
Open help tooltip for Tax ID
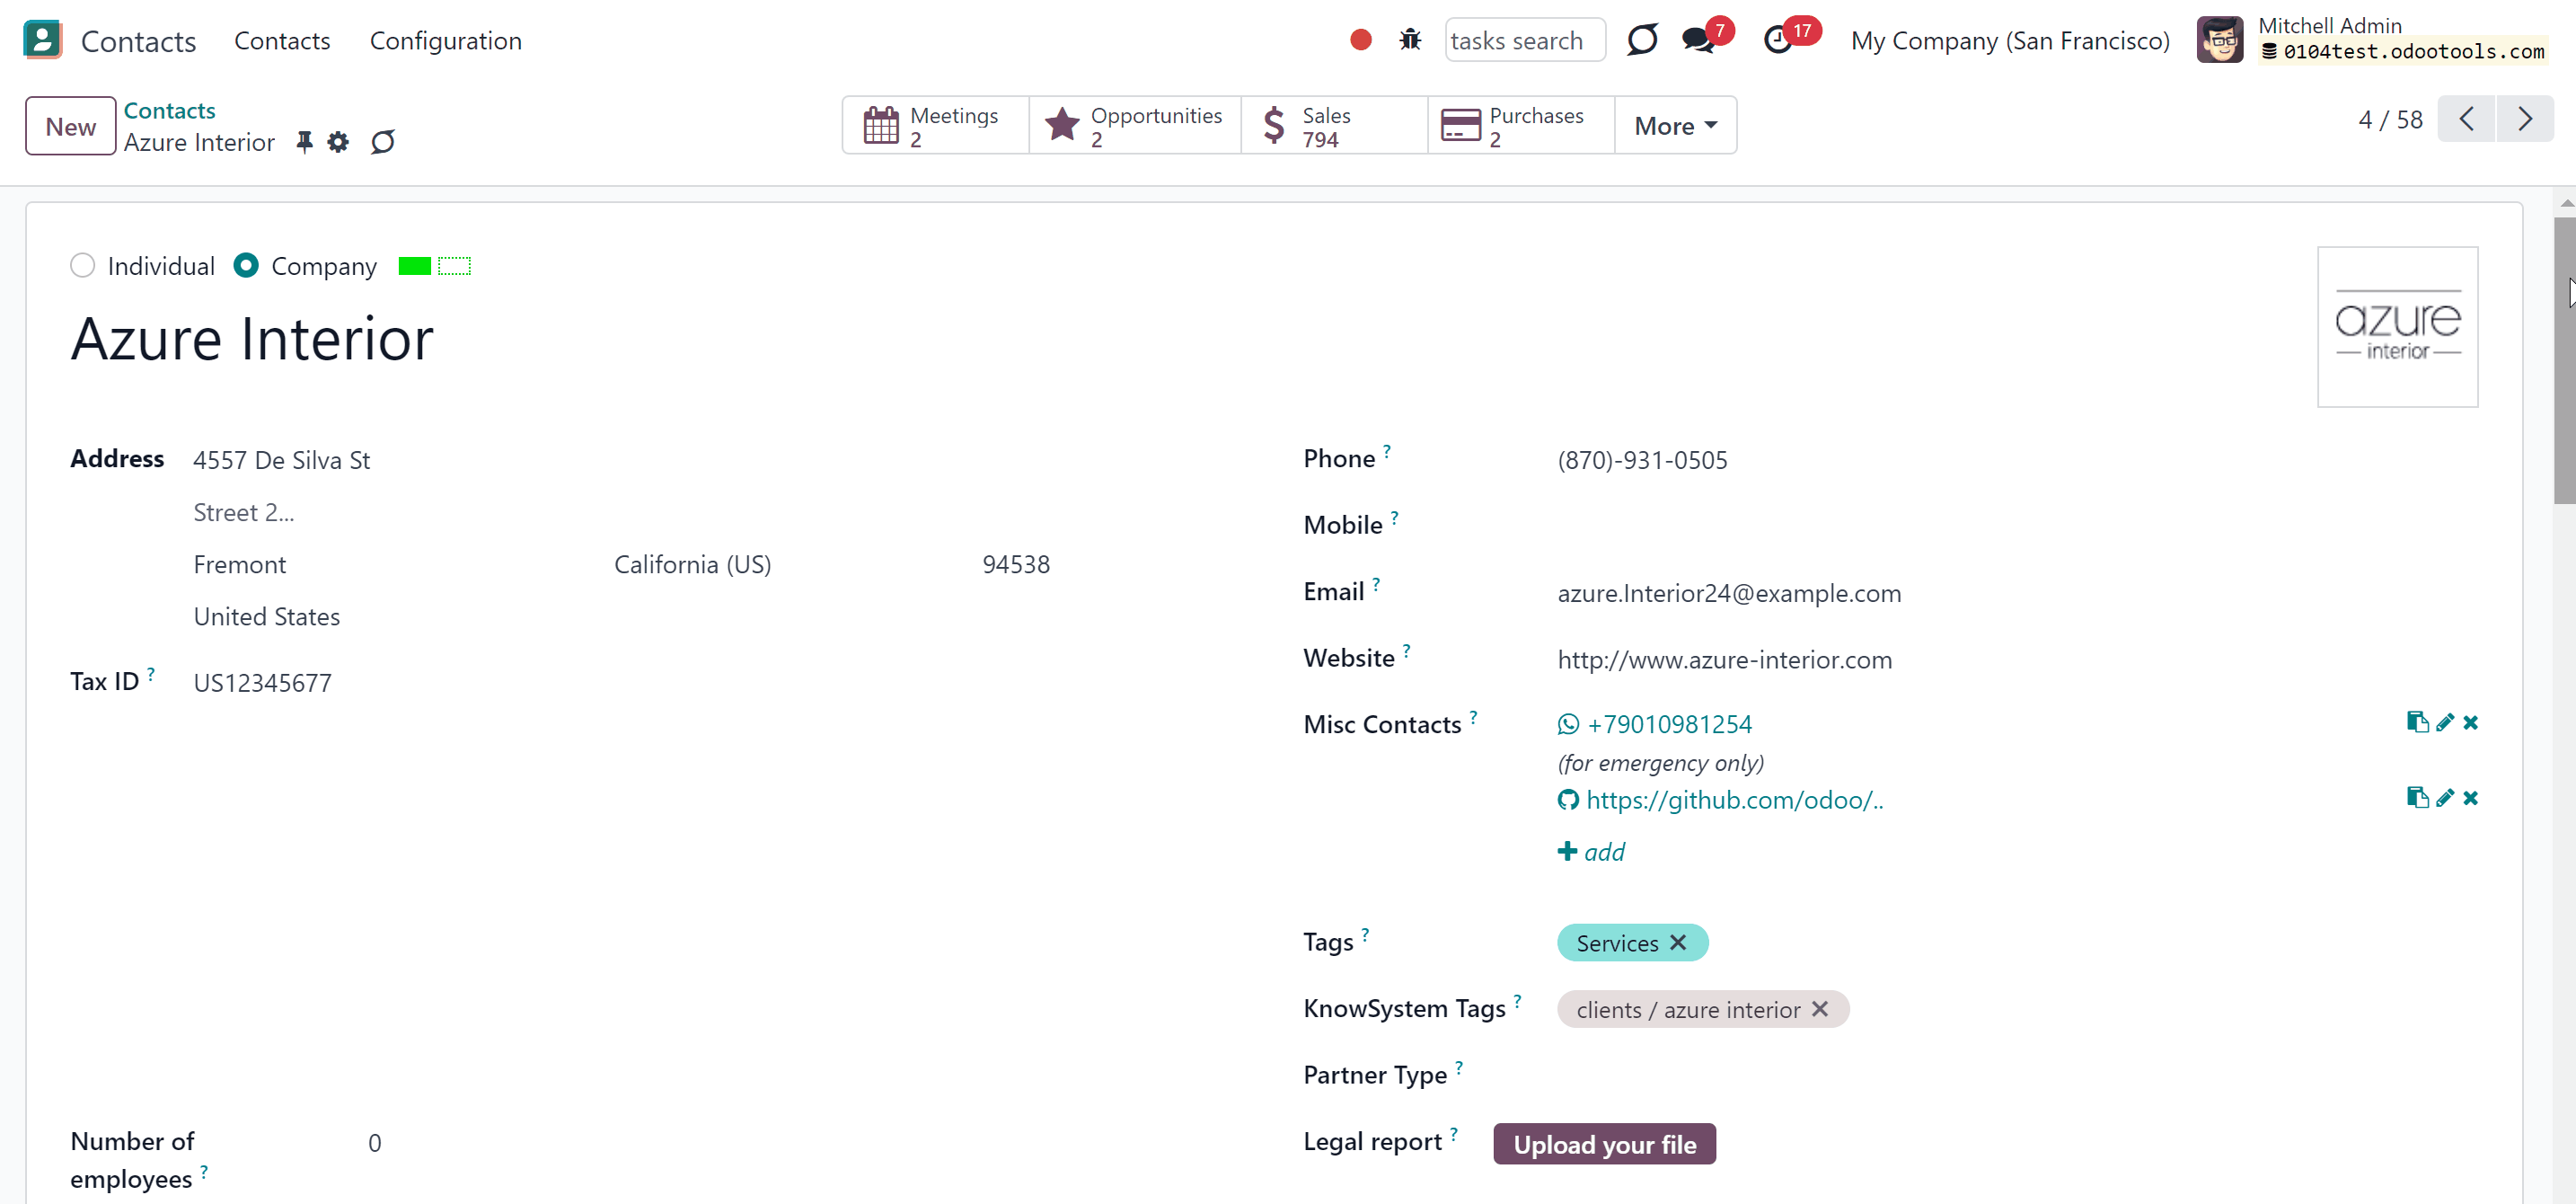coord(150,674)
